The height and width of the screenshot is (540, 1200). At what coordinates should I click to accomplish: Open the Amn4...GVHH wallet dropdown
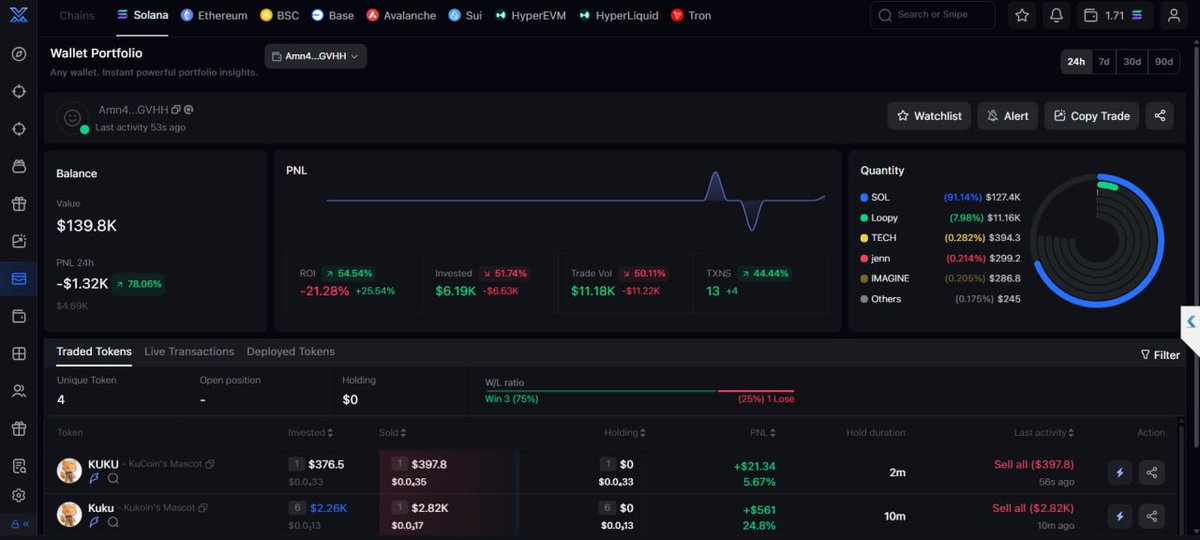point(316,57)
